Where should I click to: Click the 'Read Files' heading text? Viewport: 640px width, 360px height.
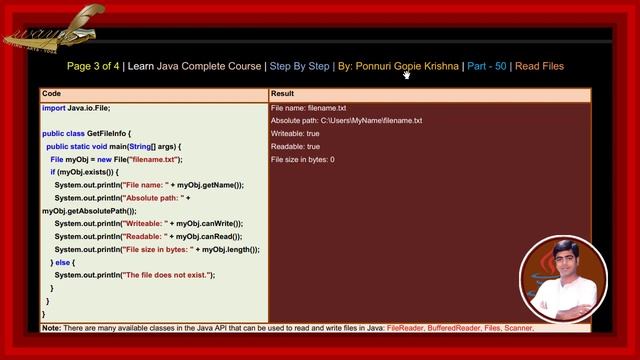coord(539,66)
